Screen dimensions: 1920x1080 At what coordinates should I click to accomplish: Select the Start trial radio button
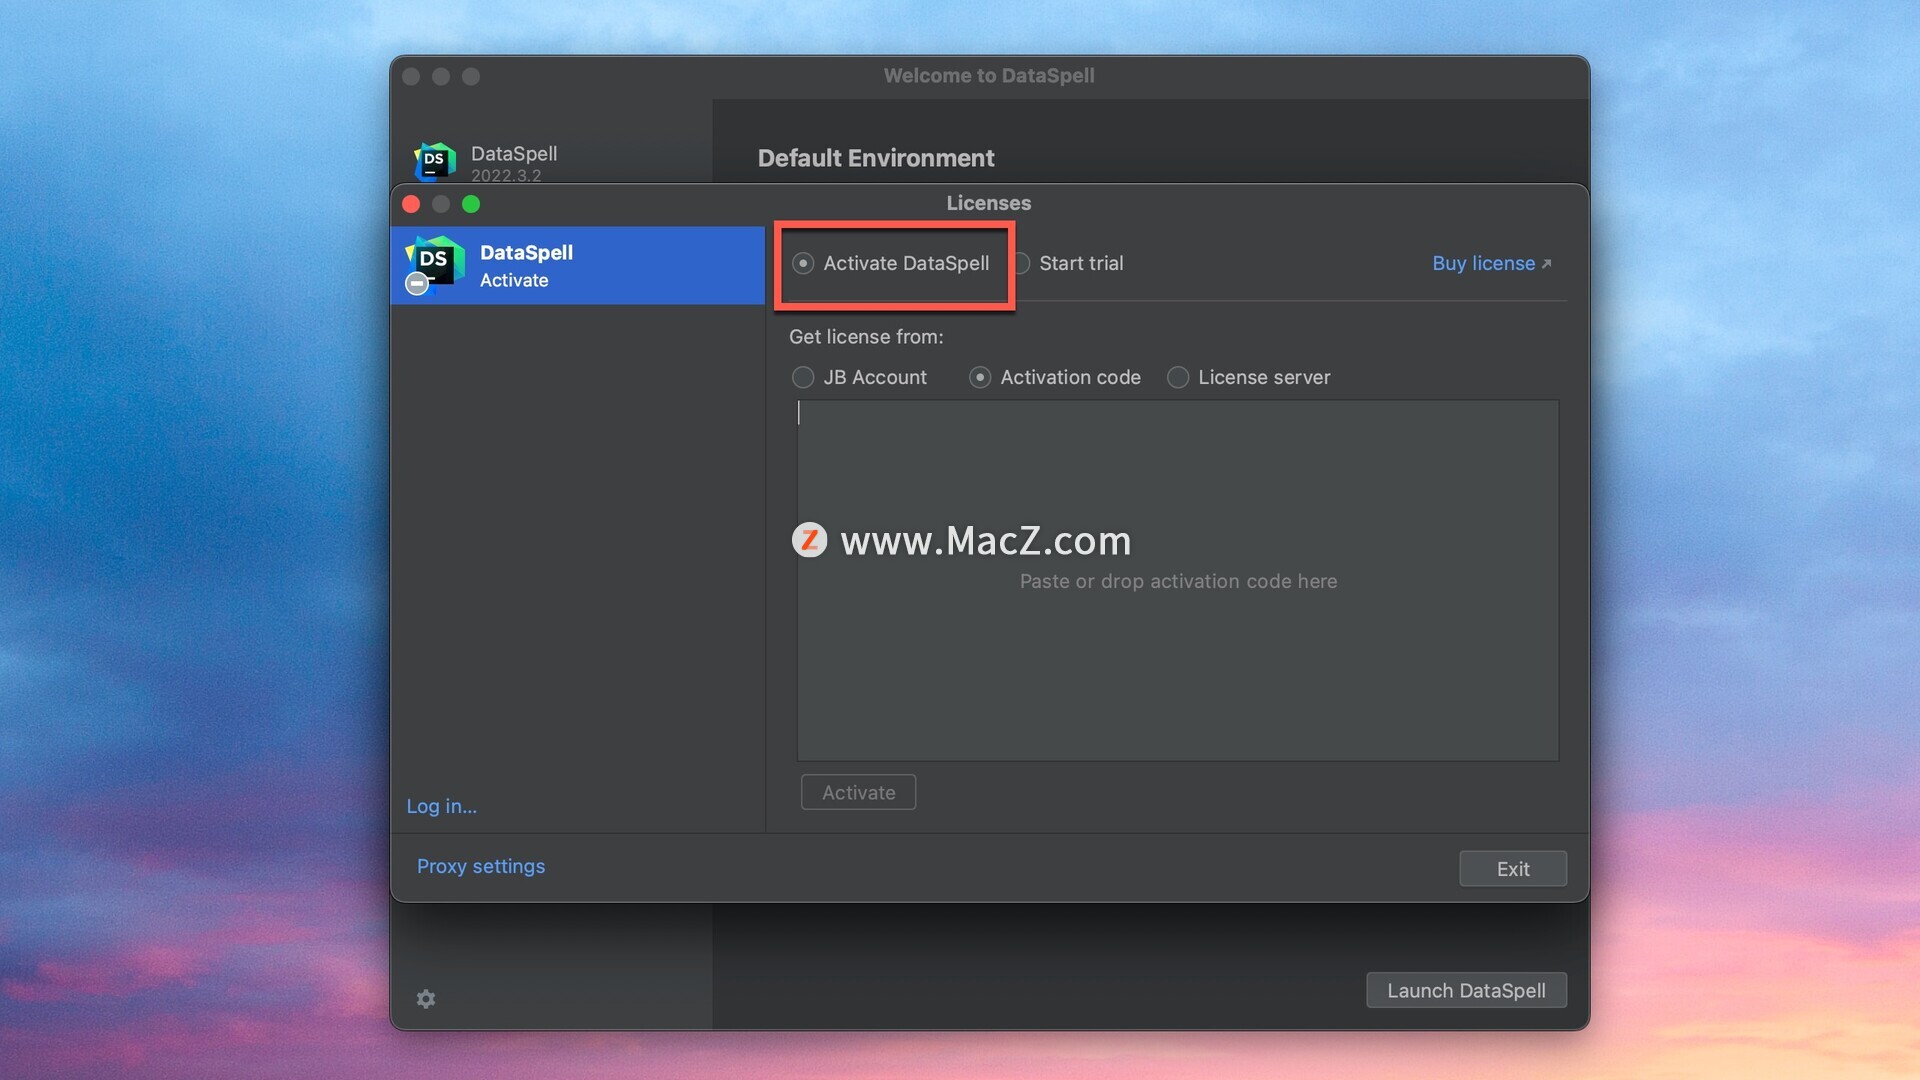pos(1022,263)
